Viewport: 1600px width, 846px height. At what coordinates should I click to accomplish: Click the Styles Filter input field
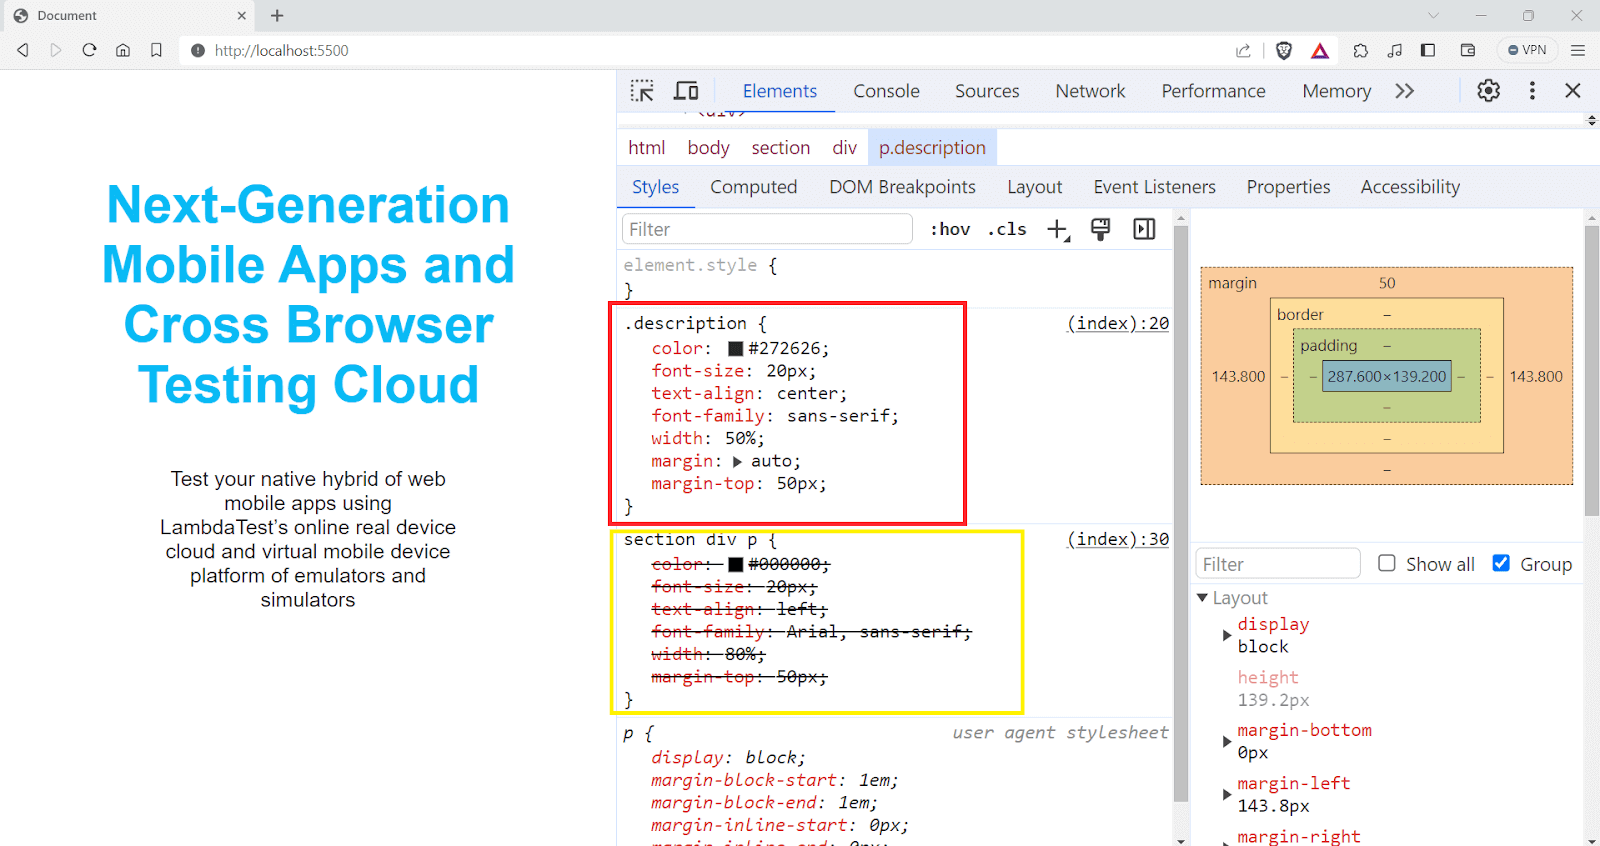click(x=766, y=230)
